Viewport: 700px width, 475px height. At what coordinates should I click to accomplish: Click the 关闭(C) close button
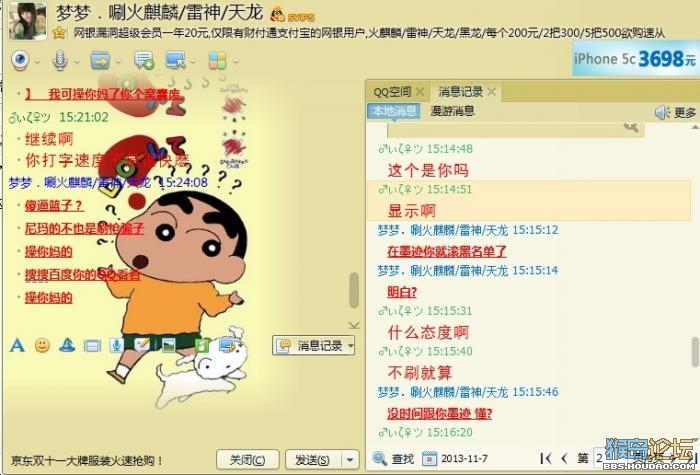point(248,459)
